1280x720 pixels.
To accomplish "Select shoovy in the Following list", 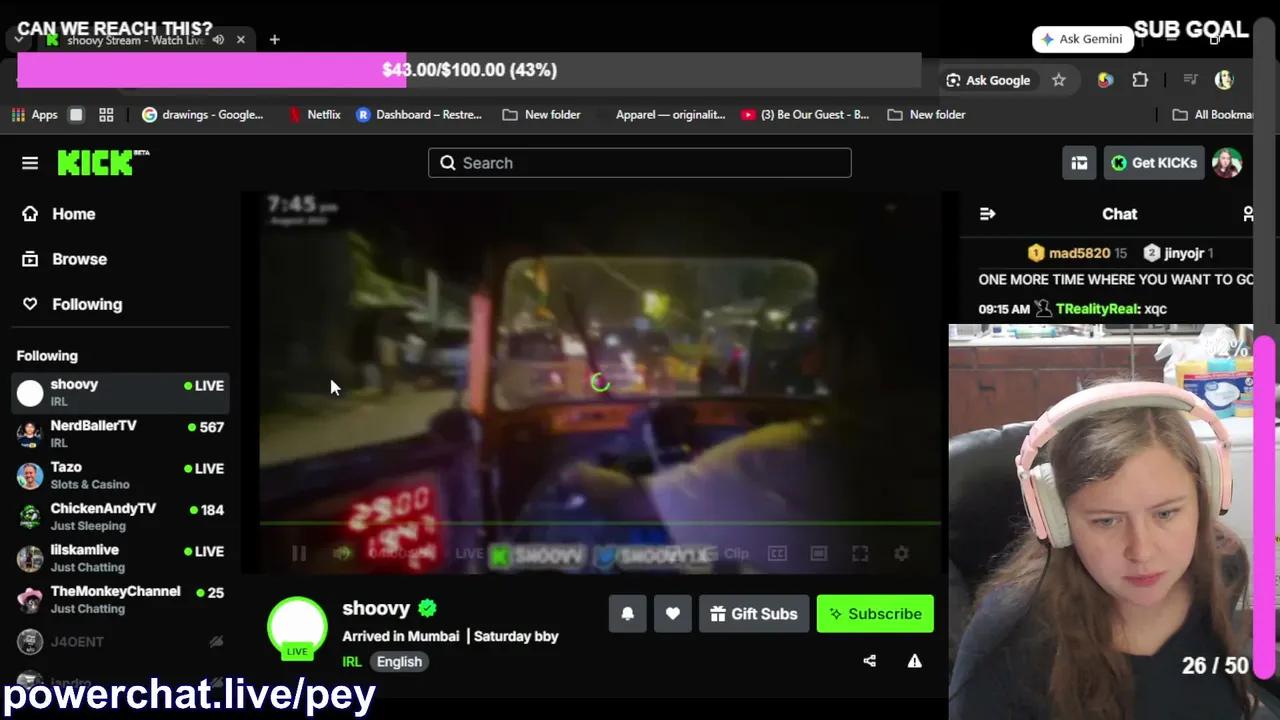I will (x=120, y=392).
